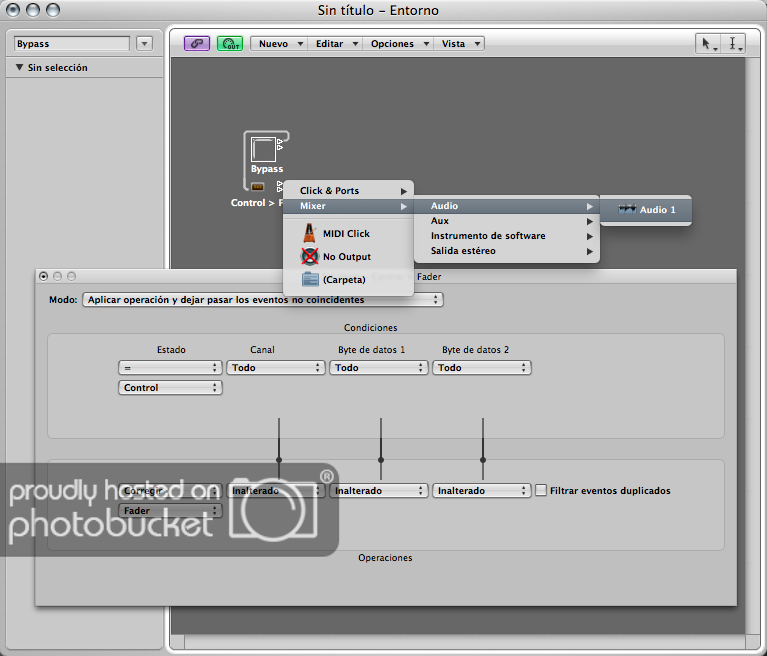Image resolution: width=767 pixels, height=656 pixels.
Task: Select the pointer tool in toolbar
Action: click(708, 44)
